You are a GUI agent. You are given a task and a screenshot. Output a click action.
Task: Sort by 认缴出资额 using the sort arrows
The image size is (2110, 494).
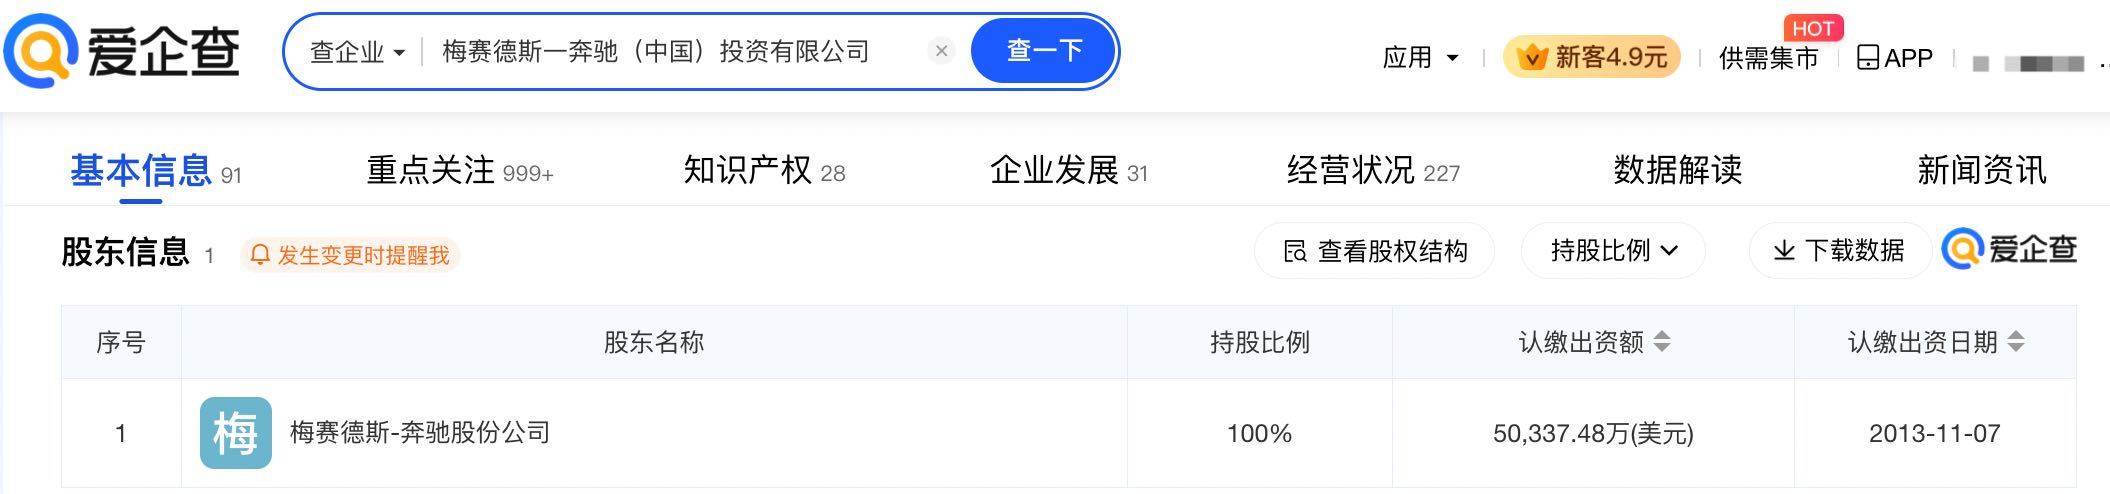coord(1662,342)
